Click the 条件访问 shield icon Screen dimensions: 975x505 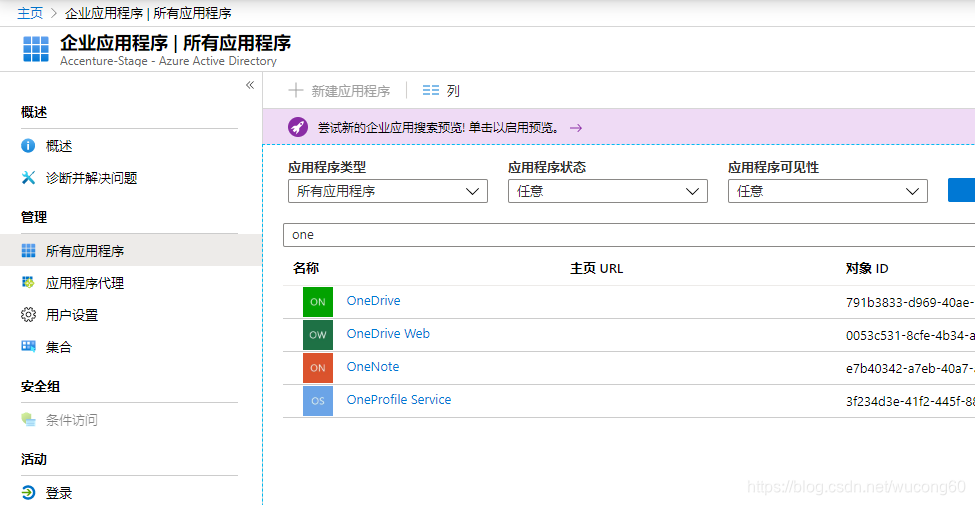click(x=28, y=420)
